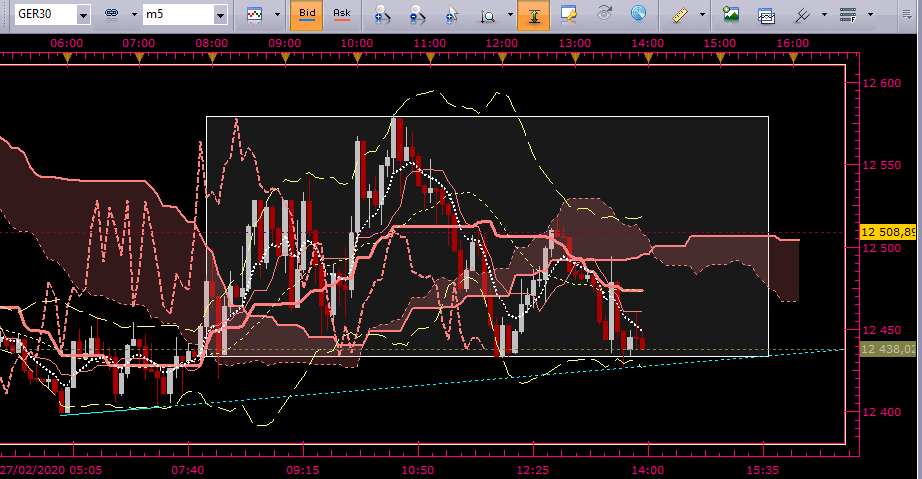The width and height of the screenshot is (922, 479).
Task: Click the greyed eye visibility icon
Action: (604, 14)
